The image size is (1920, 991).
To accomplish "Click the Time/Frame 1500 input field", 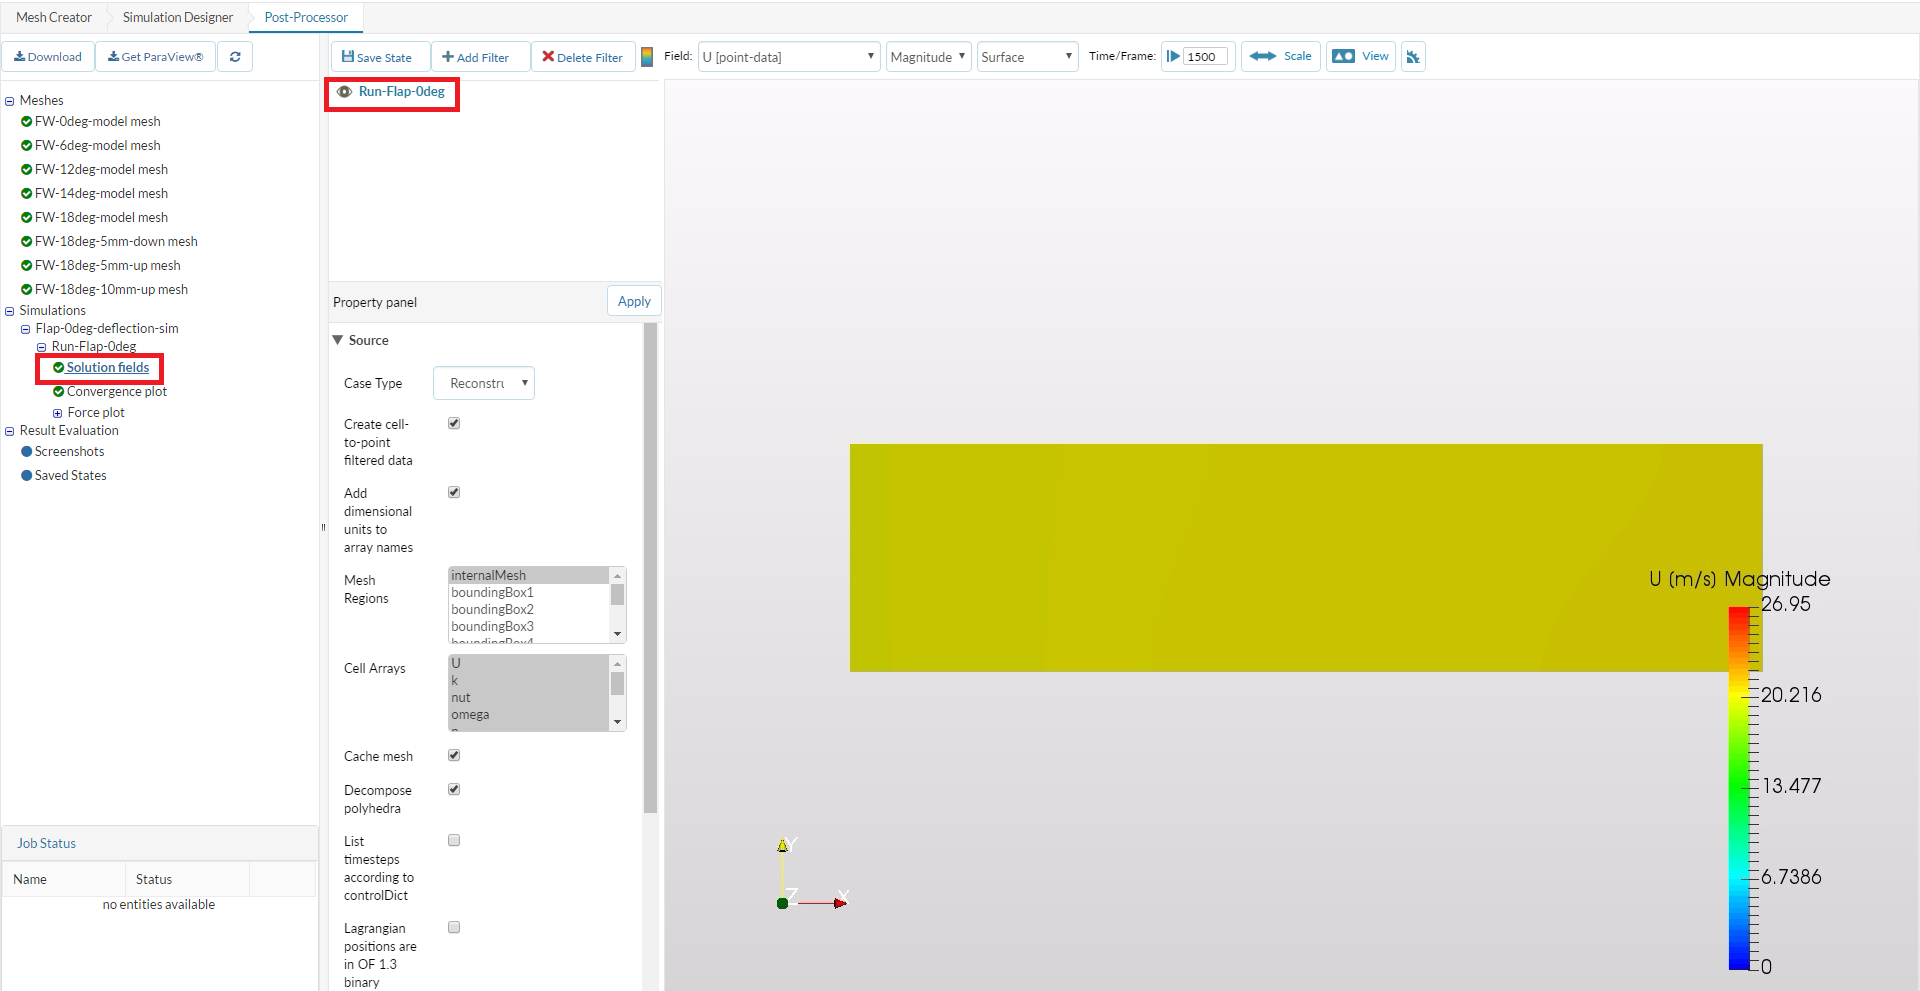I will pyautogui.click(x=1206, y=57).
